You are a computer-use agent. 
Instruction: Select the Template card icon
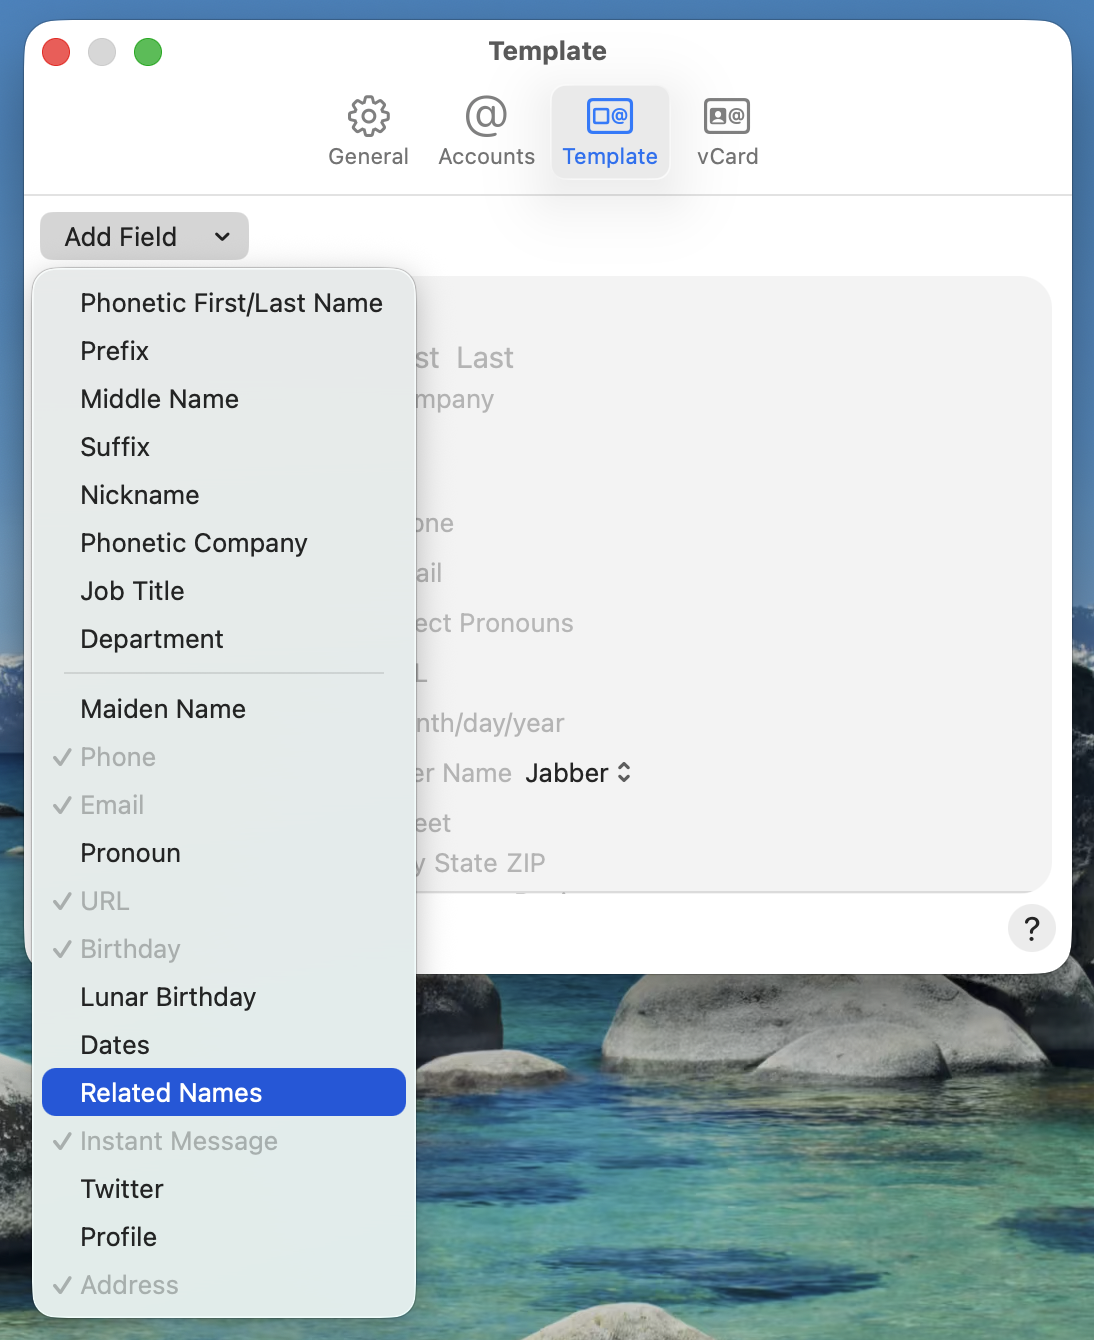610,117
